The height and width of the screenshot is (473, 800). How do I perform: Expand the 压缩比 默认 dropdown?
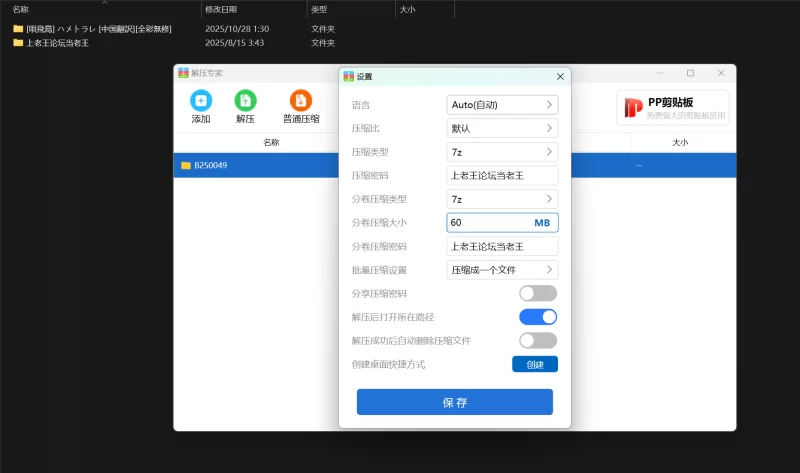pyautogui.click(x=502, y=128)
